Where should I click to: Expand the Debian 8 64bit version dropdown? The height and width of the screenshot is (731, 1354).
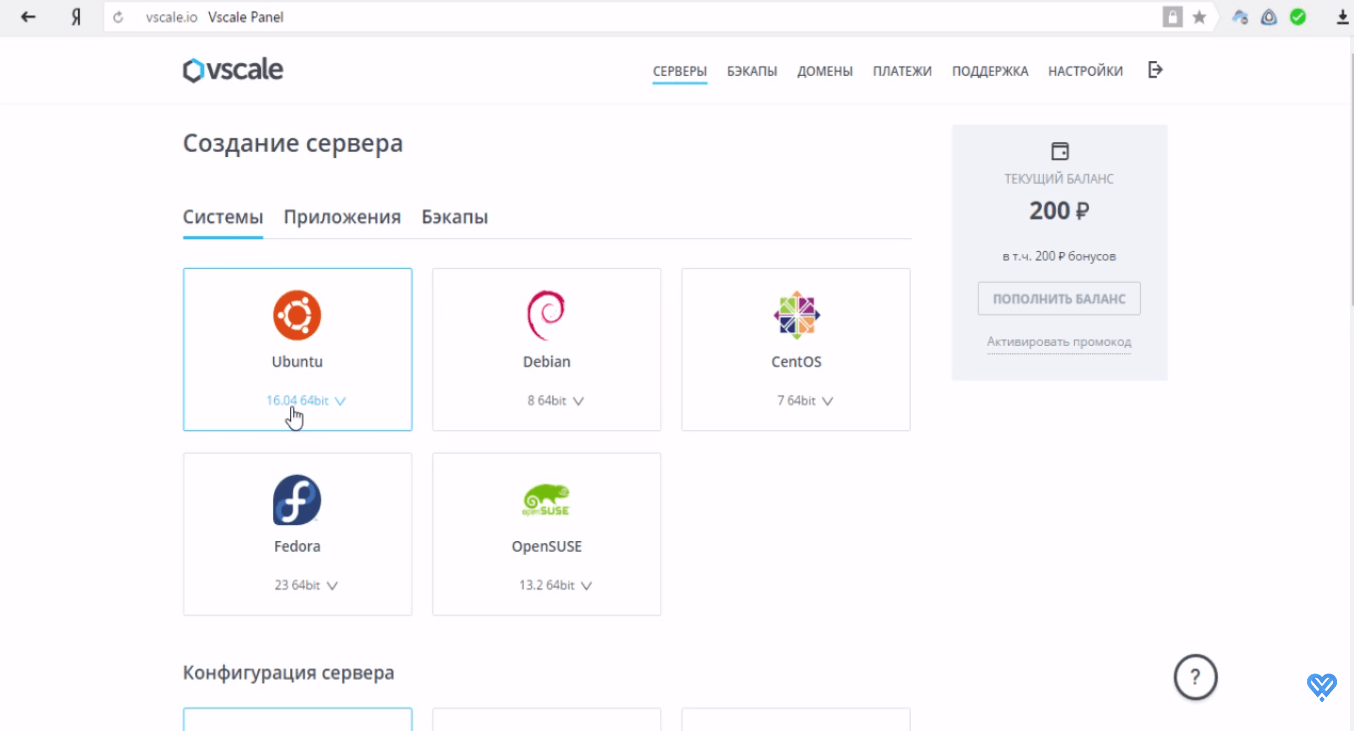[556, 401]
